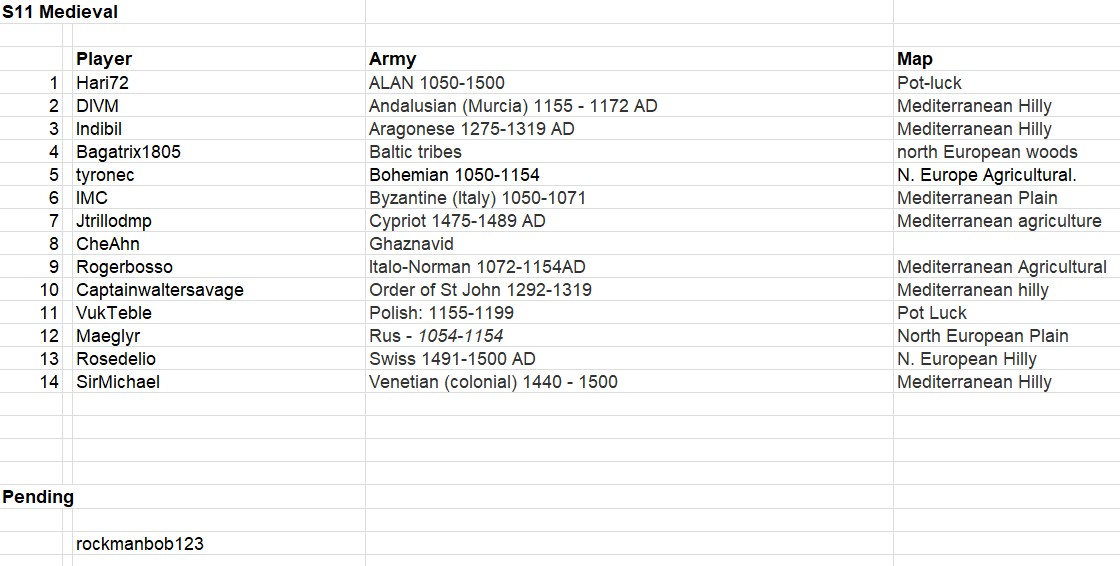Click the north European woods map cell
The width and height of the screenshot is (1120, 566).
[1006, 152]
